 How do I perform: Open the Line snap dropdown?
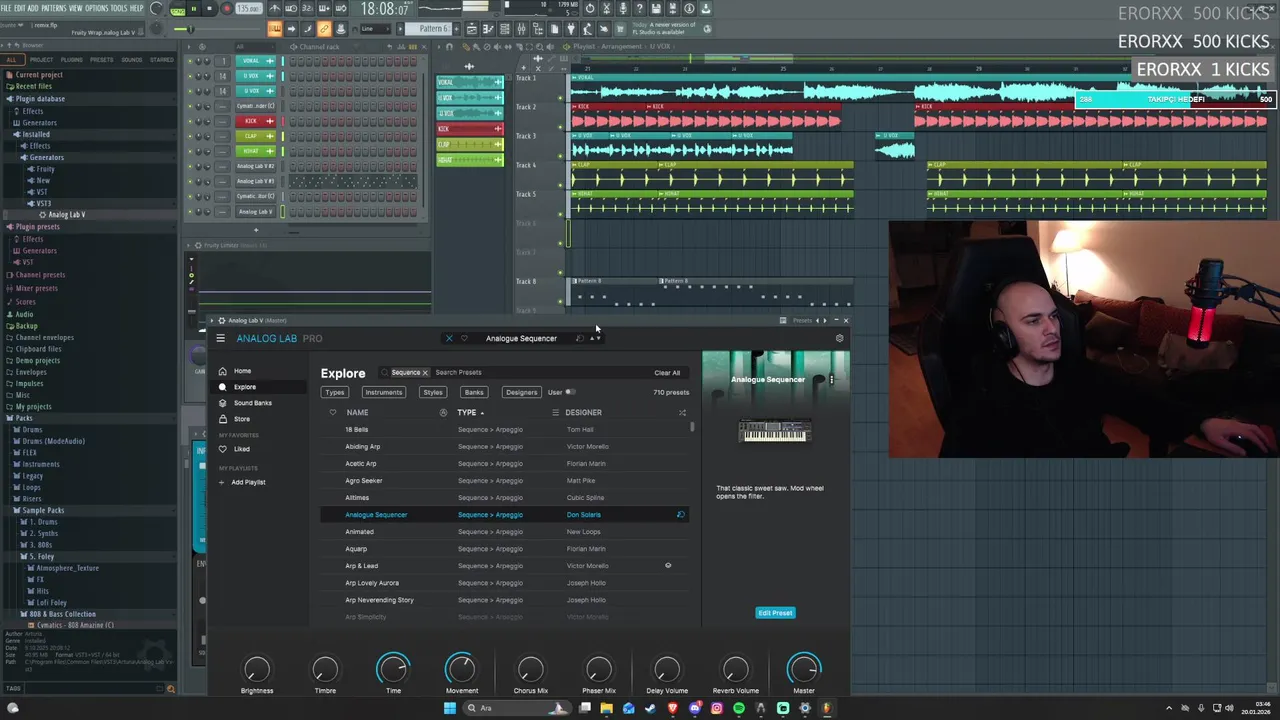[x=376, y=28]
